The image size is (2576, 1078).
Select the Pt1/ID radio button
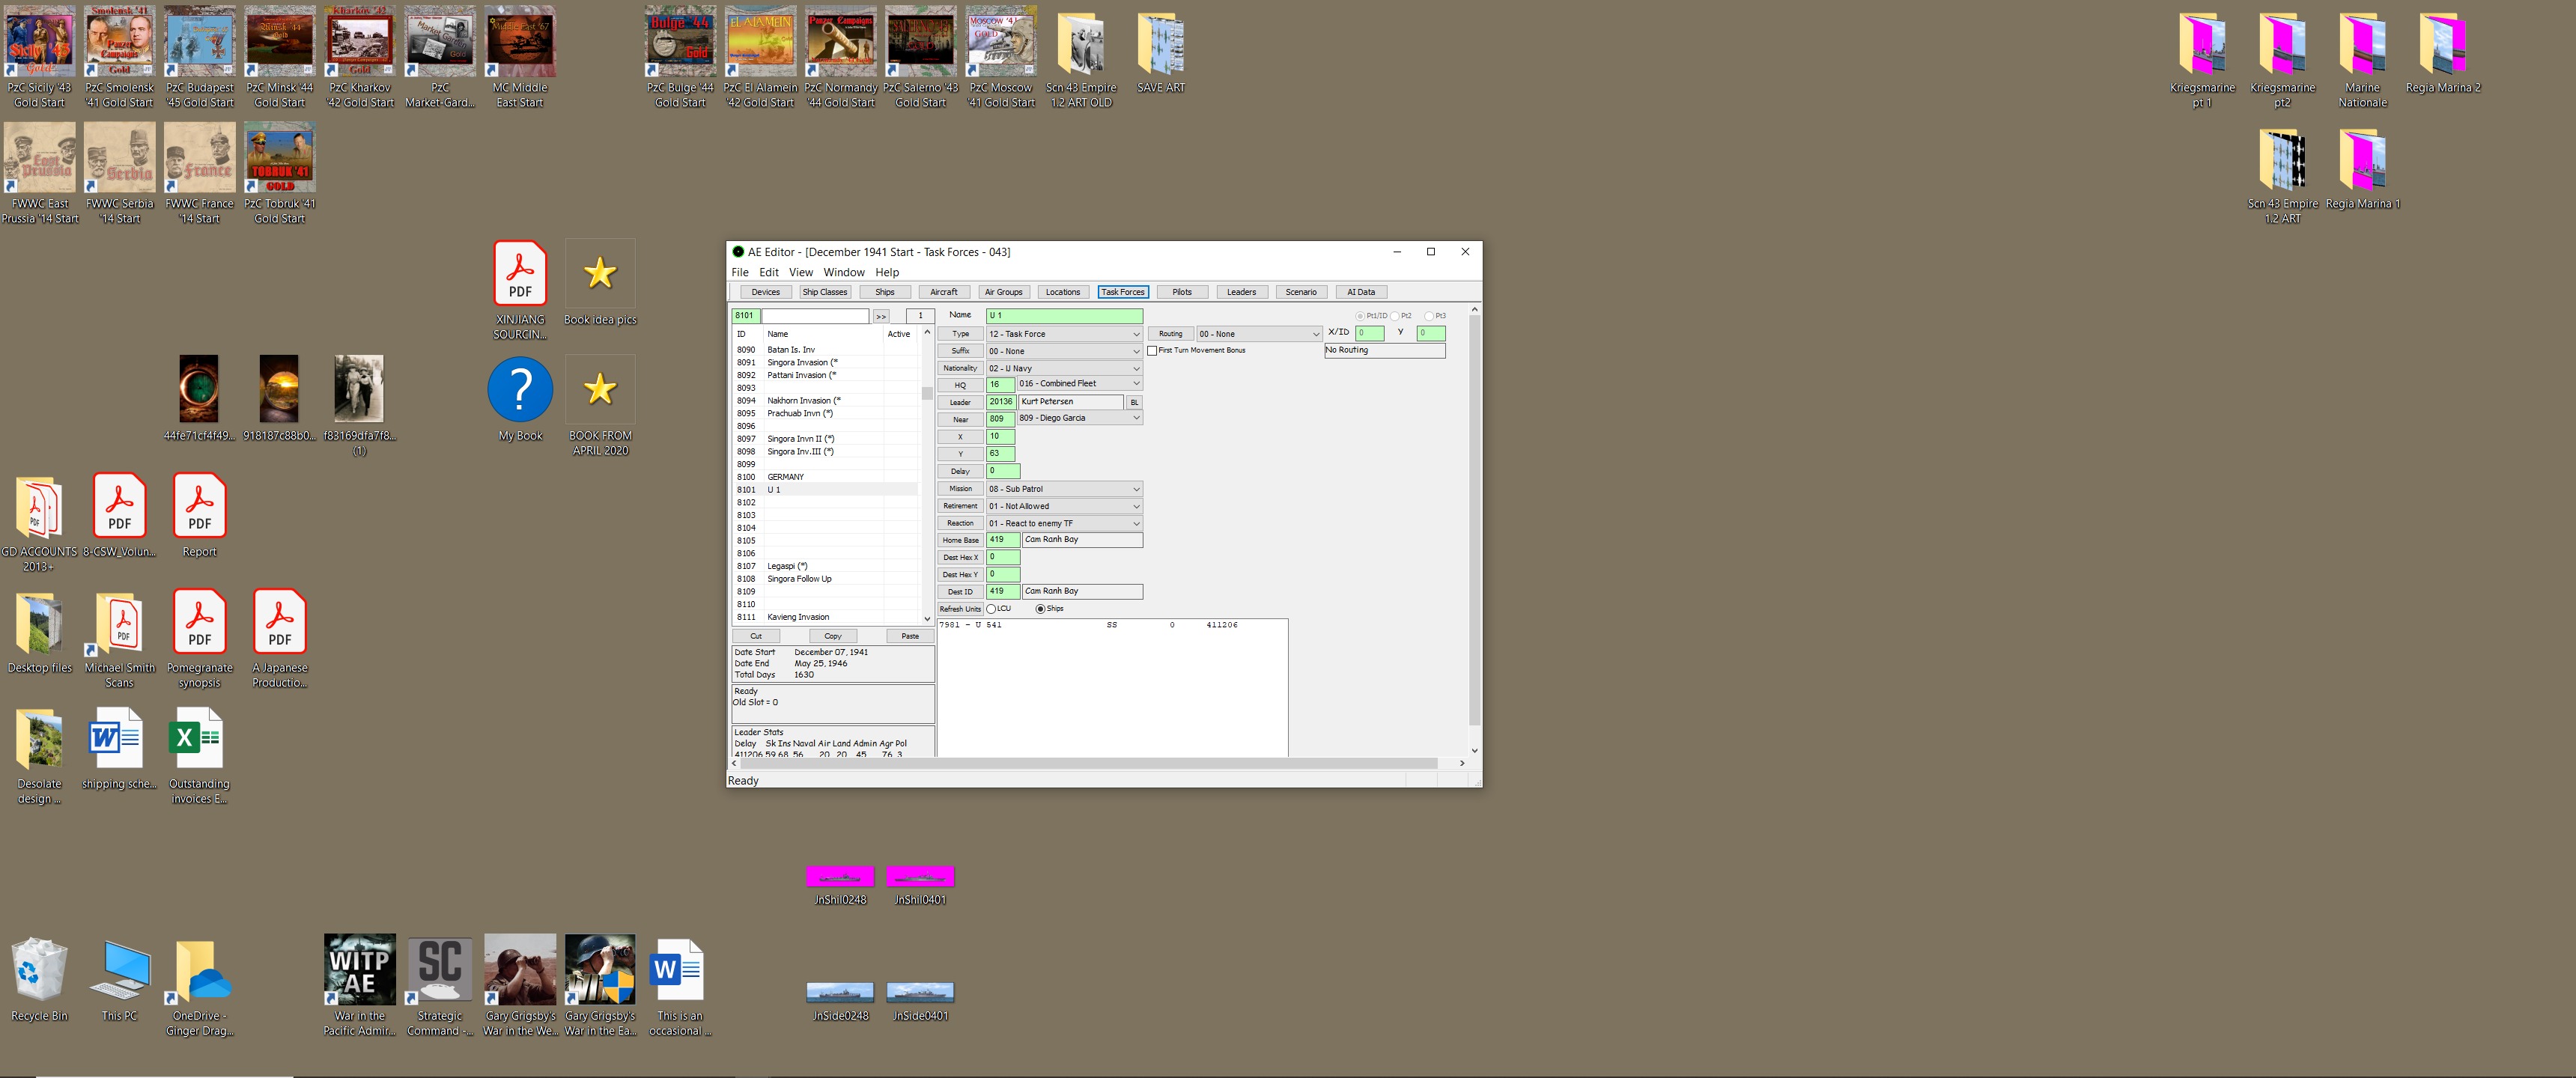(1360, 316)
